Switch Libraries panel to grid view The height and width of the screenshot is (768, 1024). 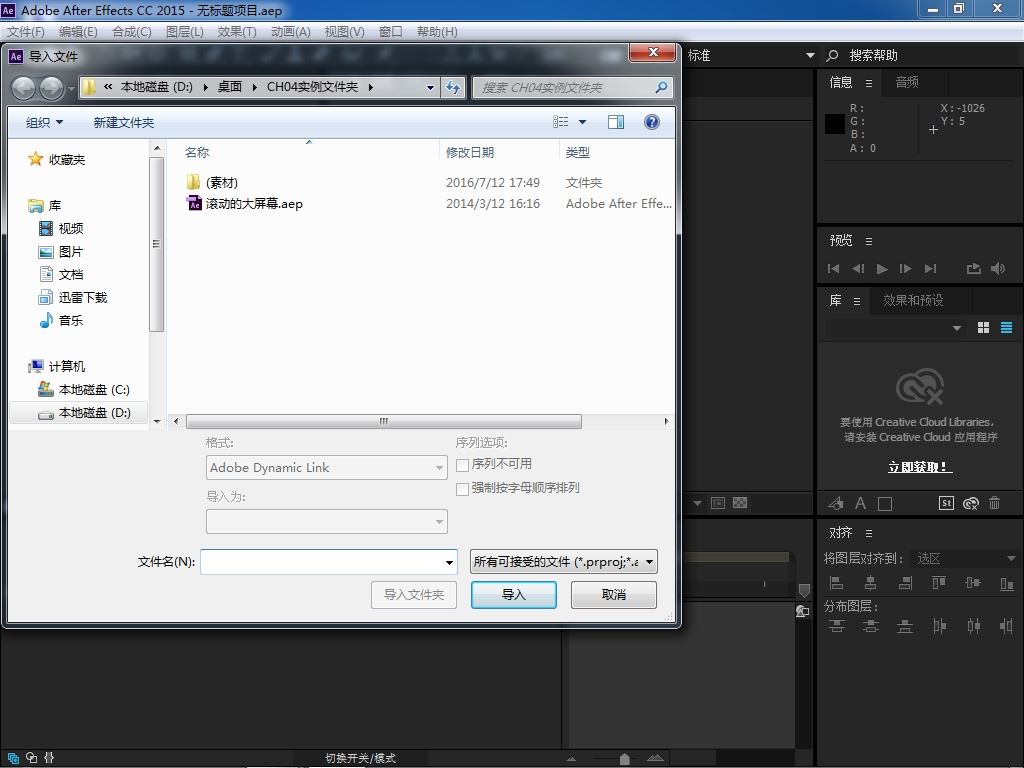point(984,328)
